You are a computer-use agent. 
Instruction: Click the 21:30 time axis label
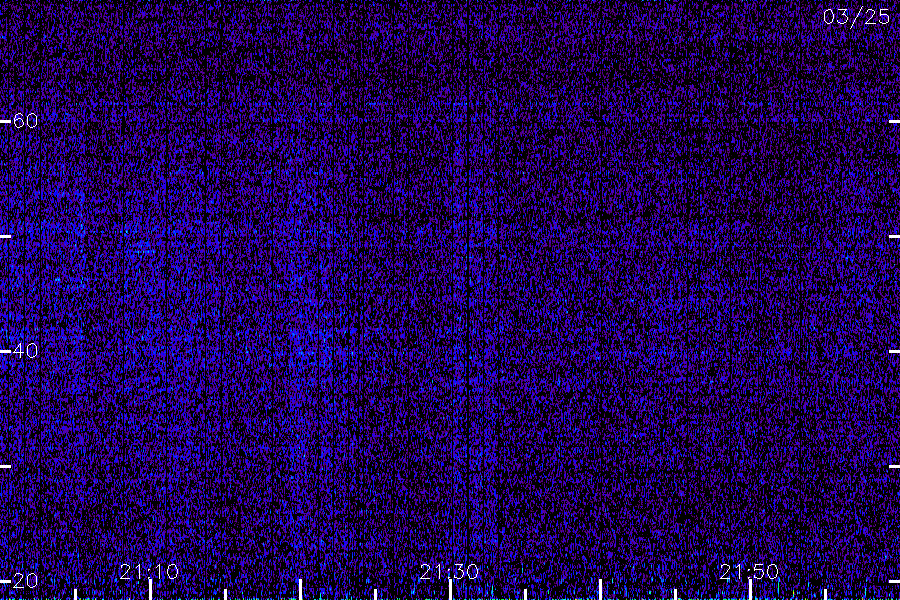(449, 572)
